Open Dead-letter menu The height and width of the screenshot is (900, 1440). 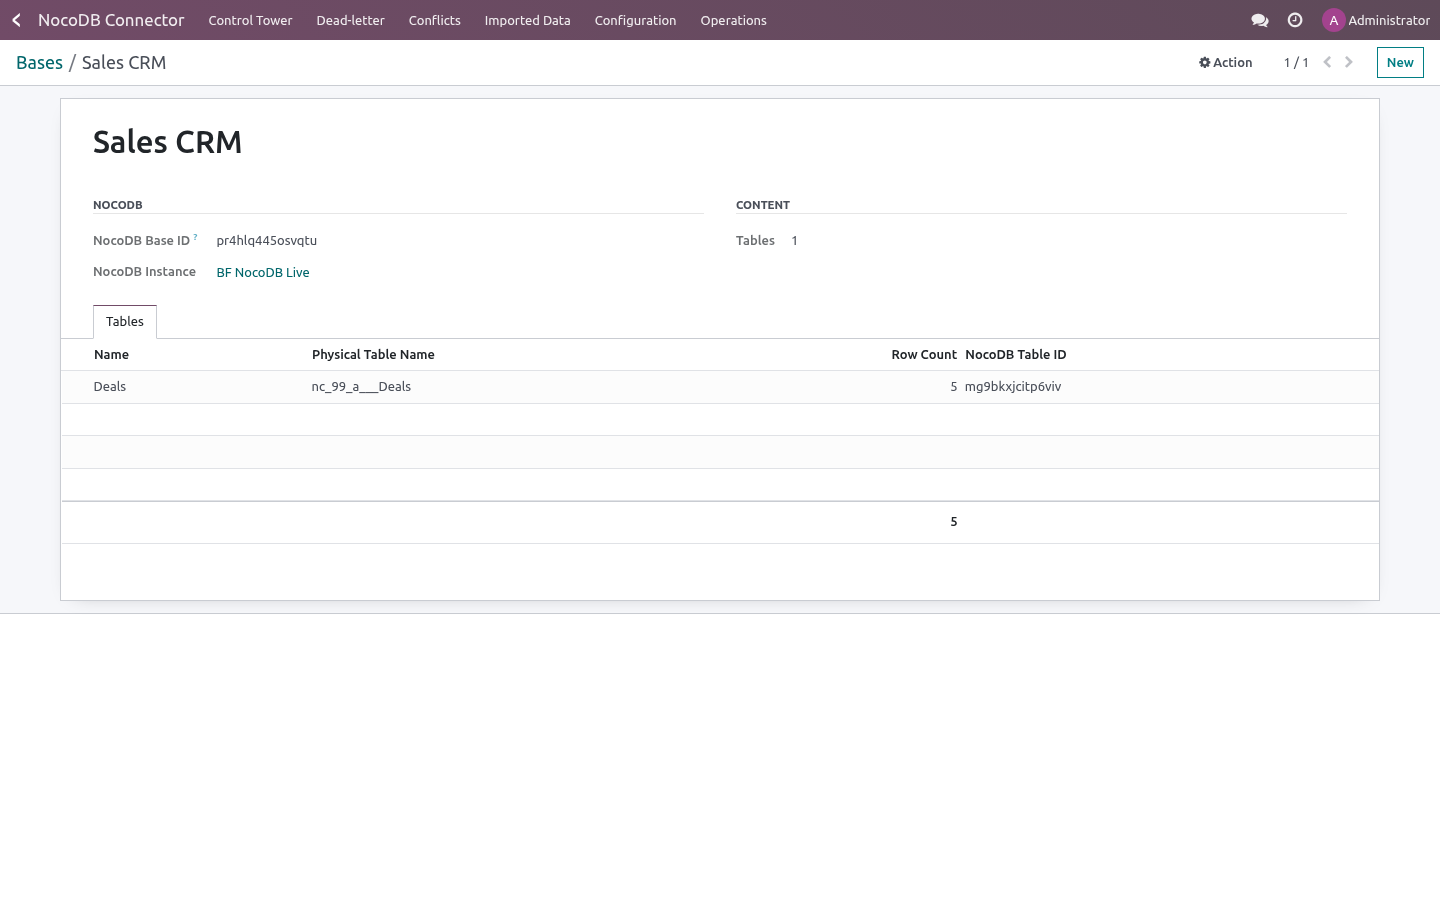point(350,20)
